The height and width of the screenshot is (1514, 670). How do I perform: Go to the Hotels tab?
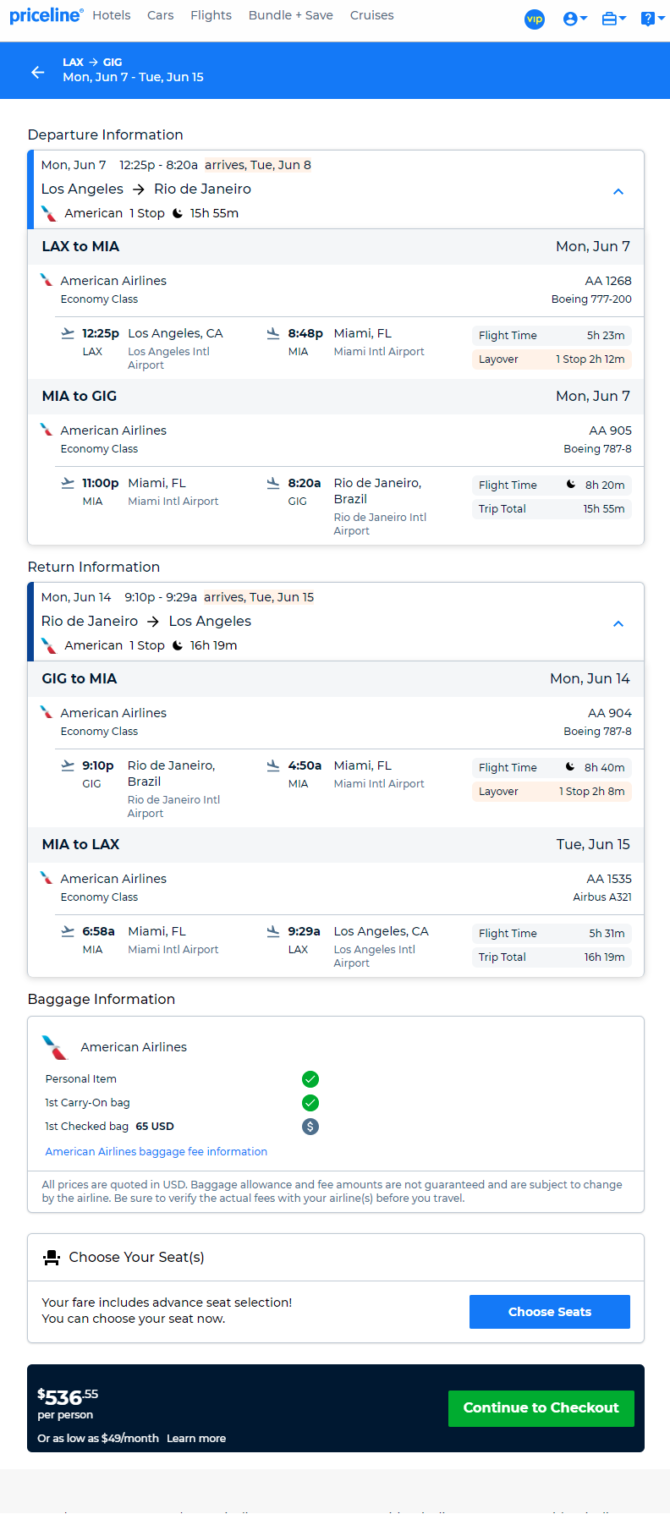(x=112, y=16)
